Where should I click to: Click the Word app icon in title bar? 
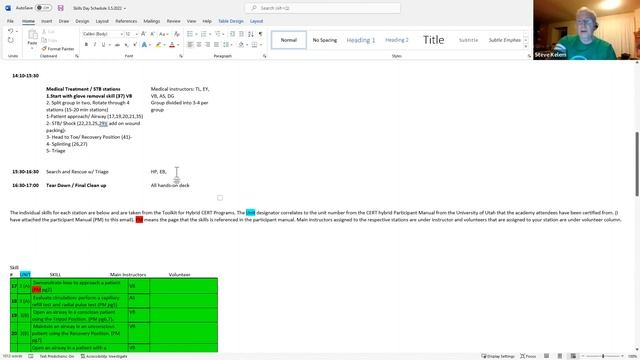pyautogui.click(x=8, y=8)
